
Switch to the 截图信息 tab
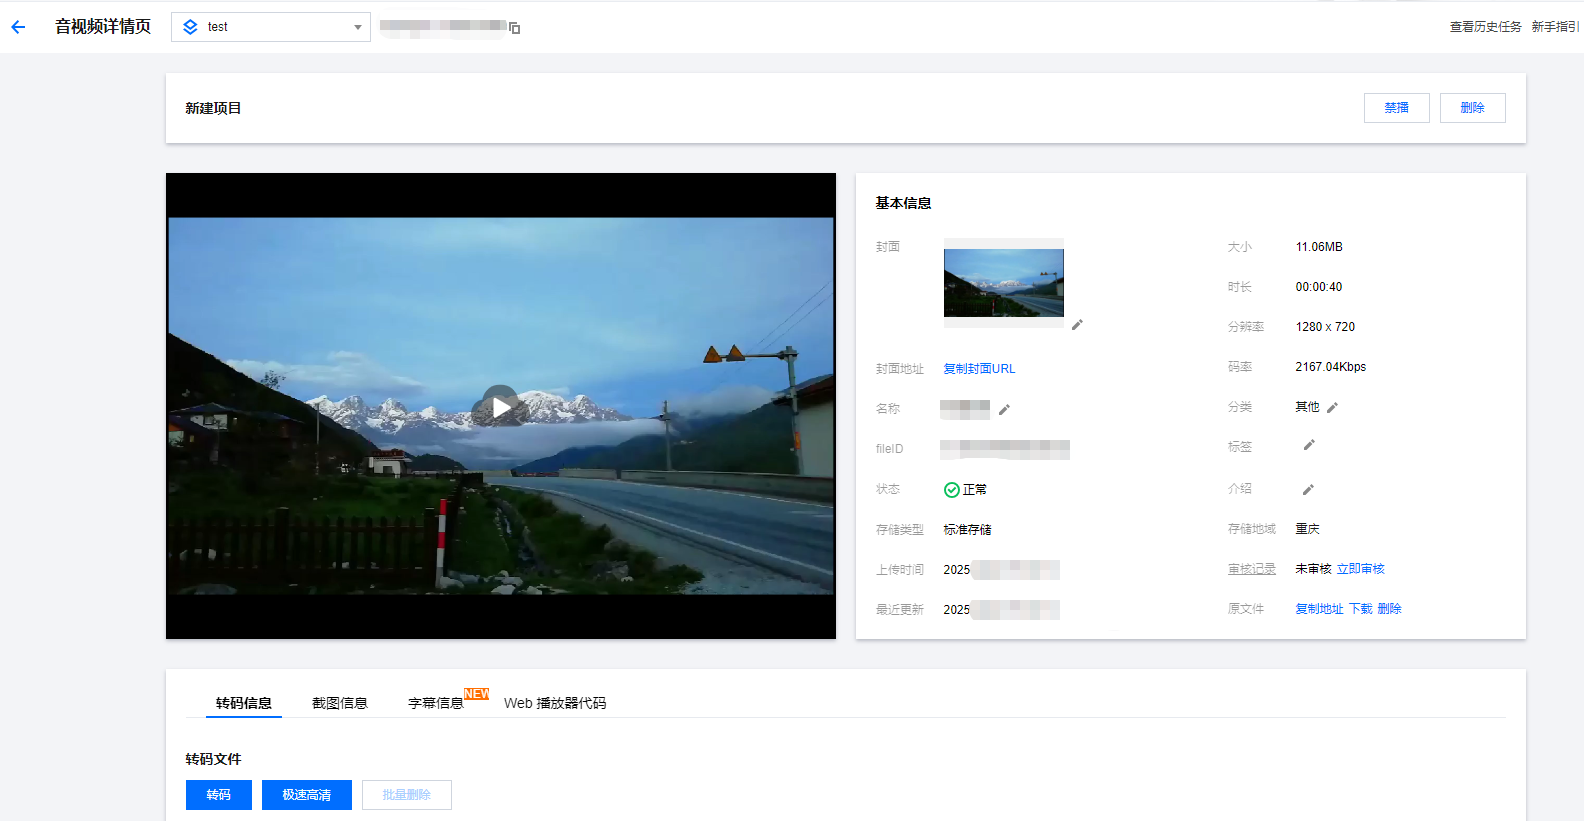point(339,703)
